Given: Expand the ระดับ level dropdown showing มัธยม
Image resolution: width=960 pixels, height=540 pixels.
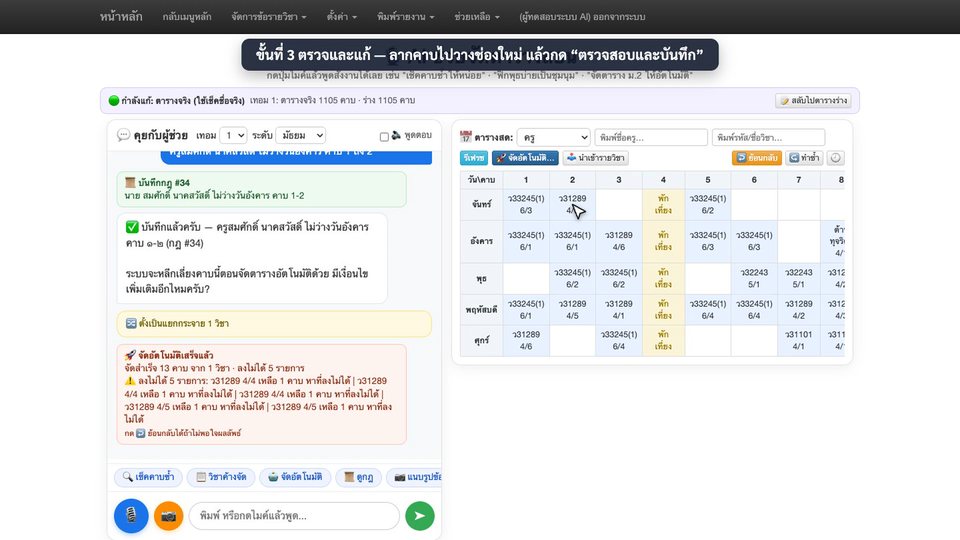Looking at the screenshot, I should point(301,135).
